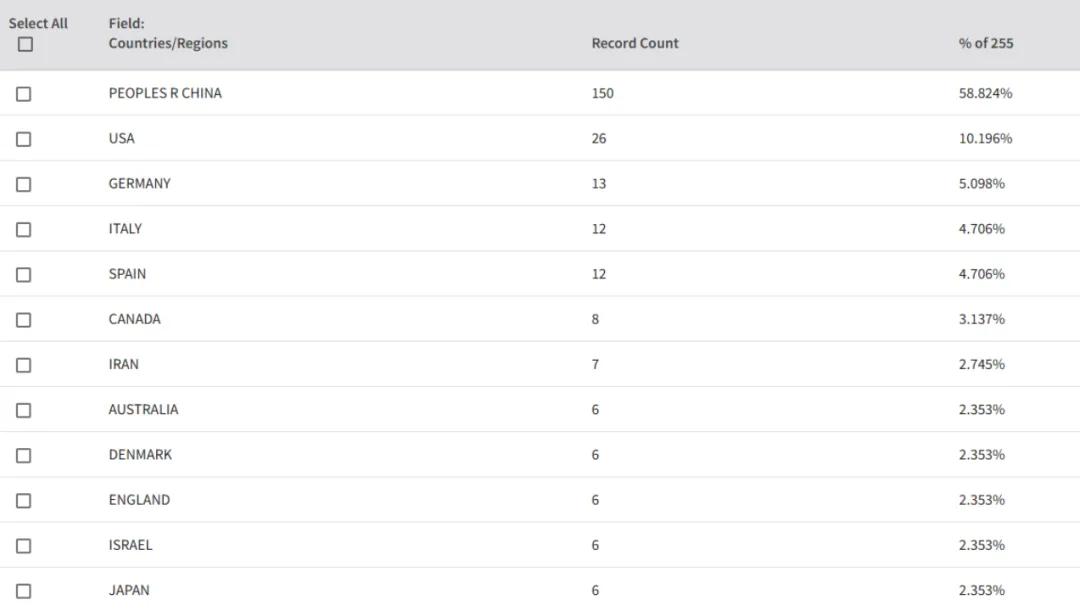
Task: Click the USA record count 26
Action: coord(599,138)
